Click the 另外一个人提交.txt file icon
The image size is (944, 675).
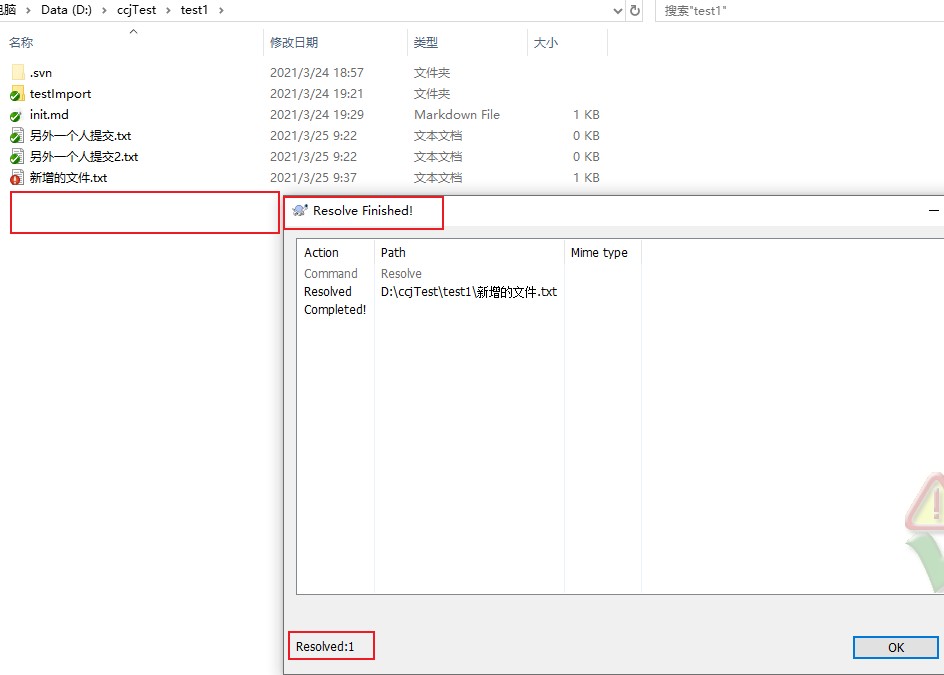[16, 136]
